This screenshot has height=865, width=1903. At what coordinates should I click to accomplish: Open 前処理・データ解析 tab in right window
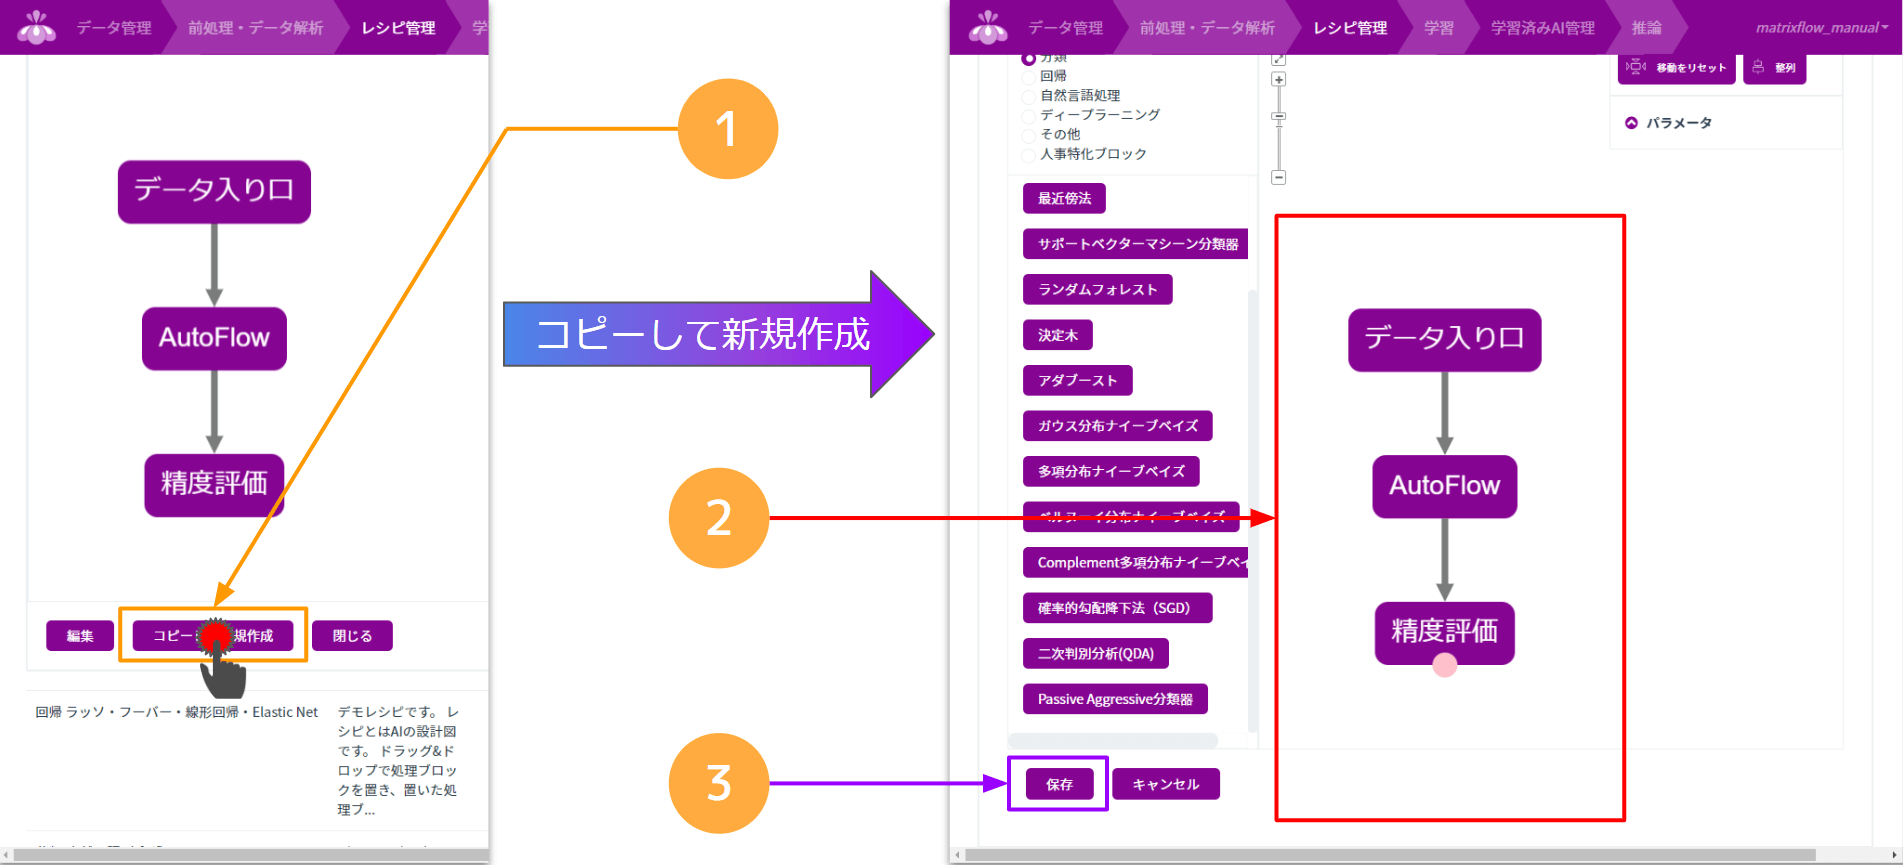1207,28
